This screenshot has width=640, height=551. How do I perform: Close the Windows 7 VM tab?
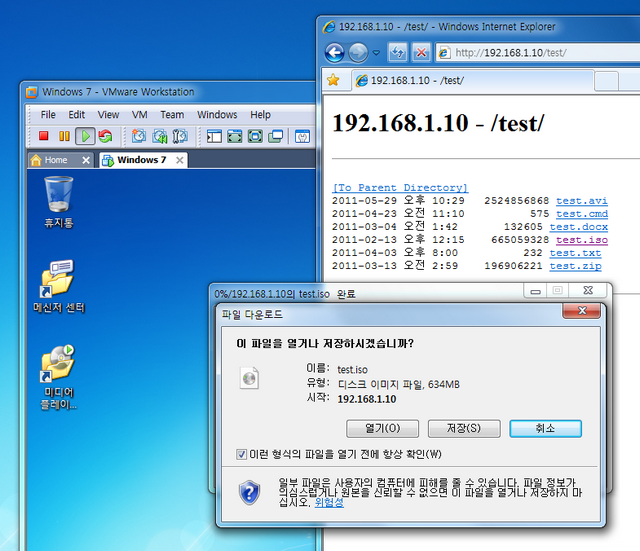[x=180, y=160]
